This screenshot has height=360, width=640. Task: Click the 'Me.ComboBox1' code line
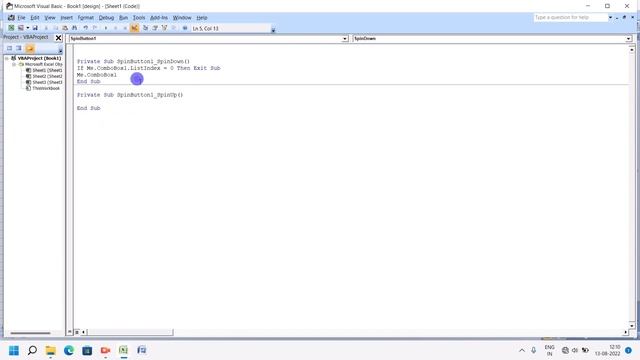click(97, 75)
